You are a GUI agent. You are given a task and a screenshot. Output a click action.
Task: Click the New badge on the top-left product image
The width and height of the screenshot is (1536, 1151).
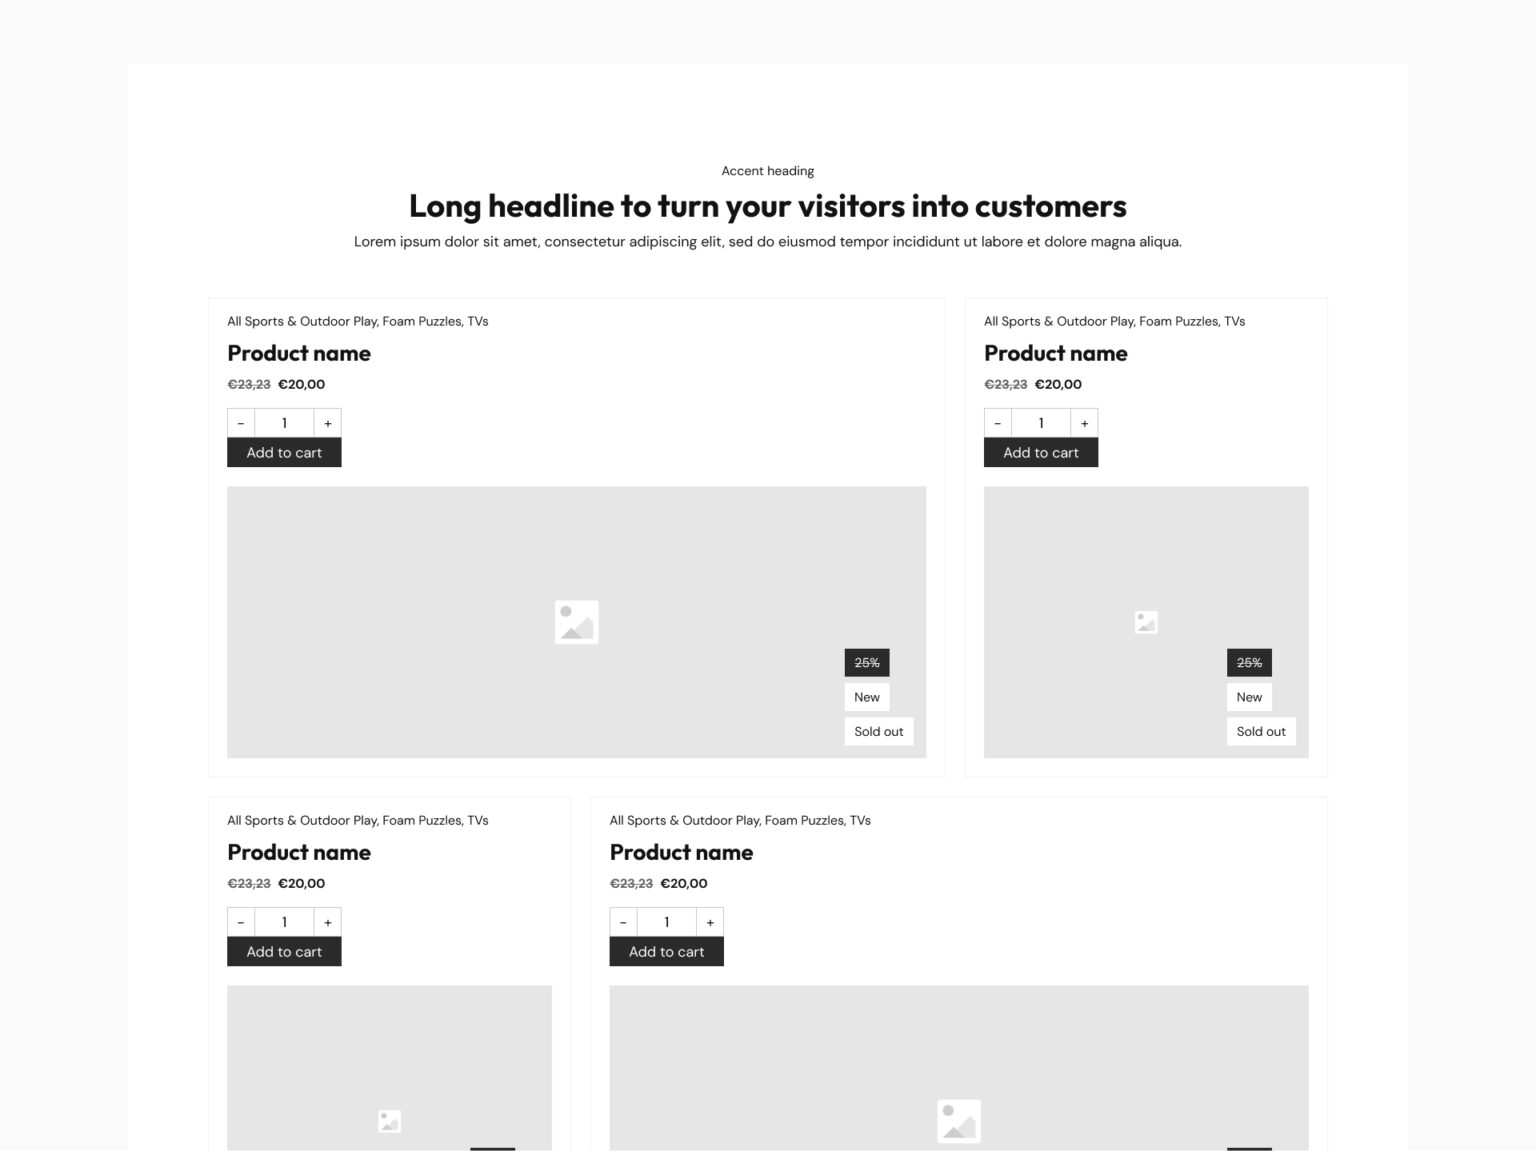867,697
